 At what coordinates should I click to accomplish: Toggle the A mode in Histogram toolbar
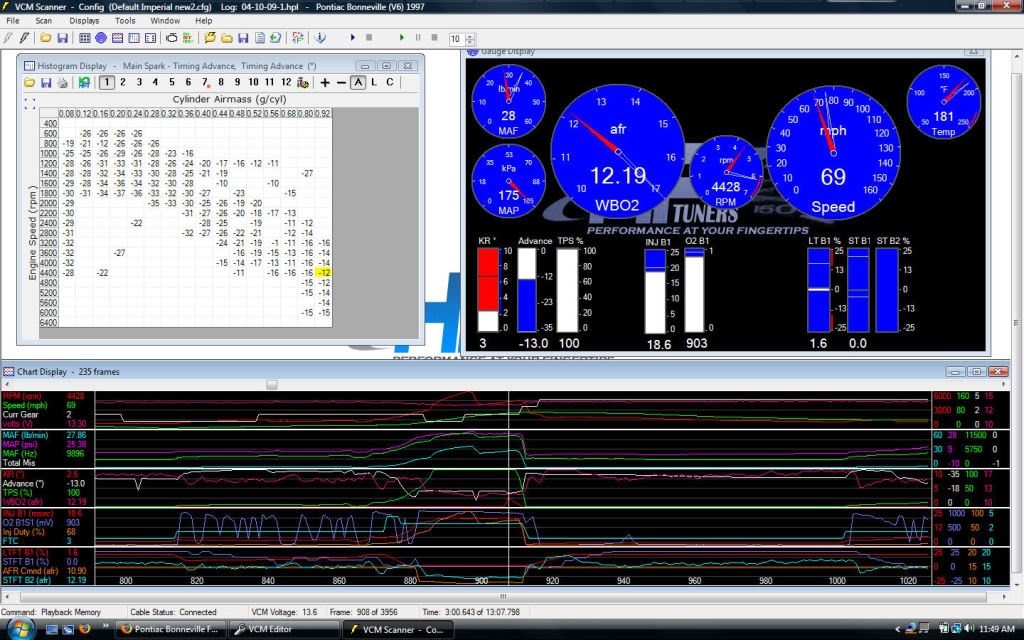(x=358, y=82)
